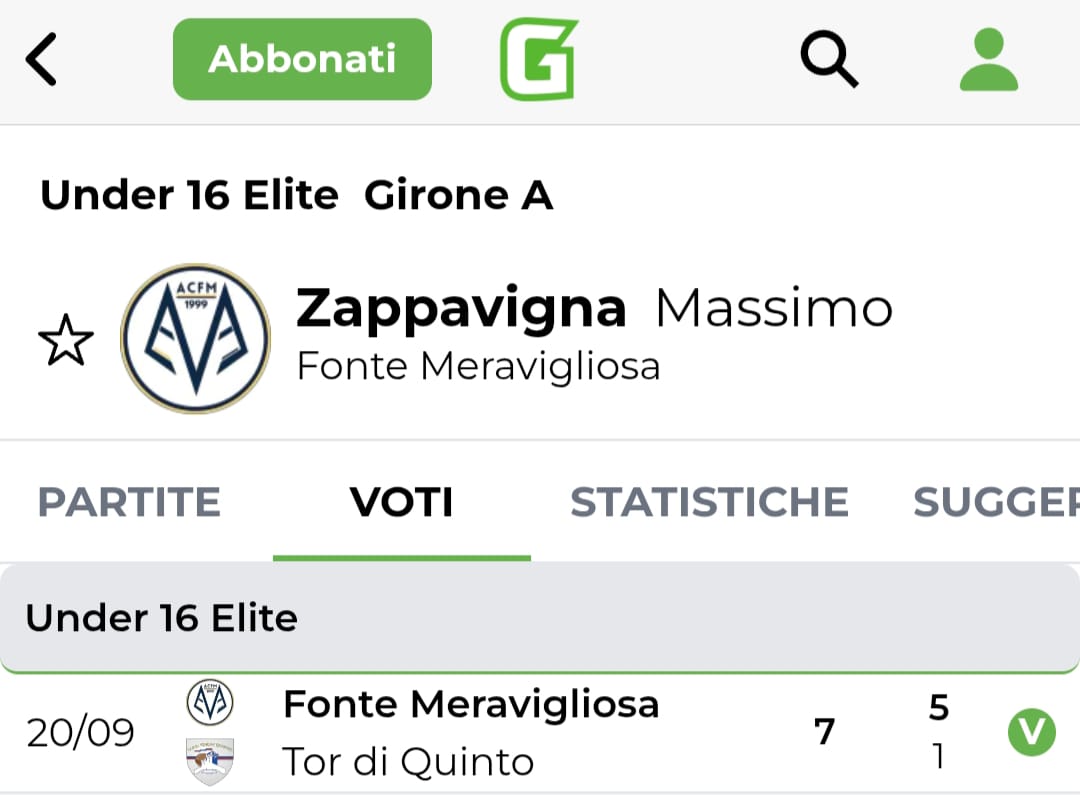Open the user profile icon
The height and width of the screenshot is (795, 1080).
click(x=988, y=59)
